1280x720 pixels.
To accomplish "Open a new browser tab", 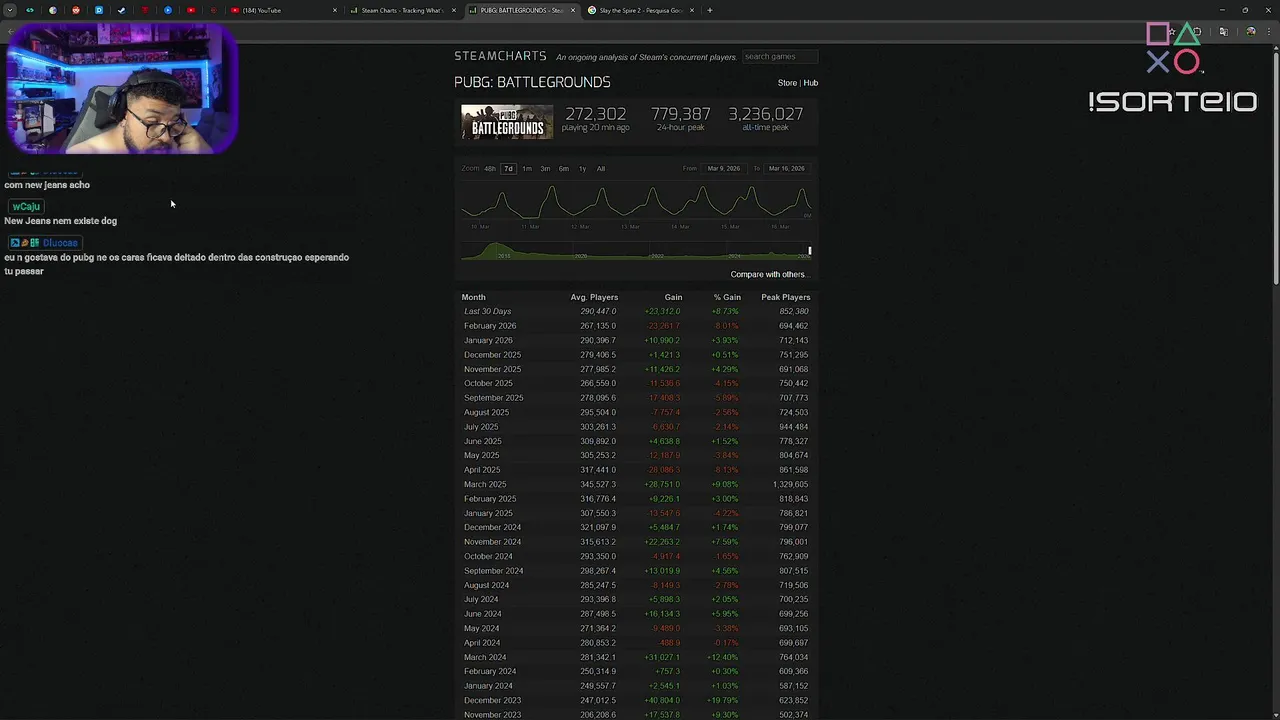I will point(710,10).
